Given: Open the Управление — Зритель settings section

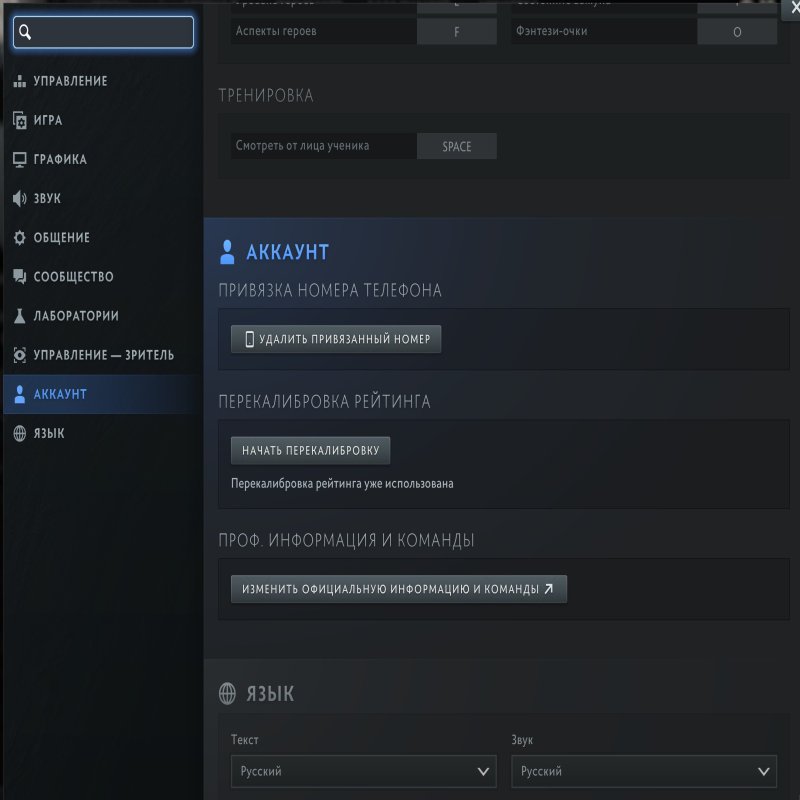Looking at the screenshot, I should coord(103,355).
